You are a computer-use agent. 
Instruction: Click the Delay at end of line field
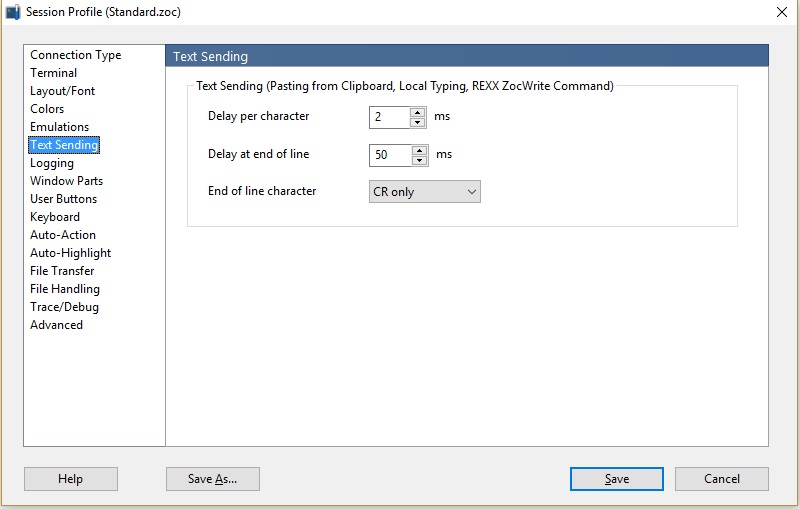tap(390, 155)
